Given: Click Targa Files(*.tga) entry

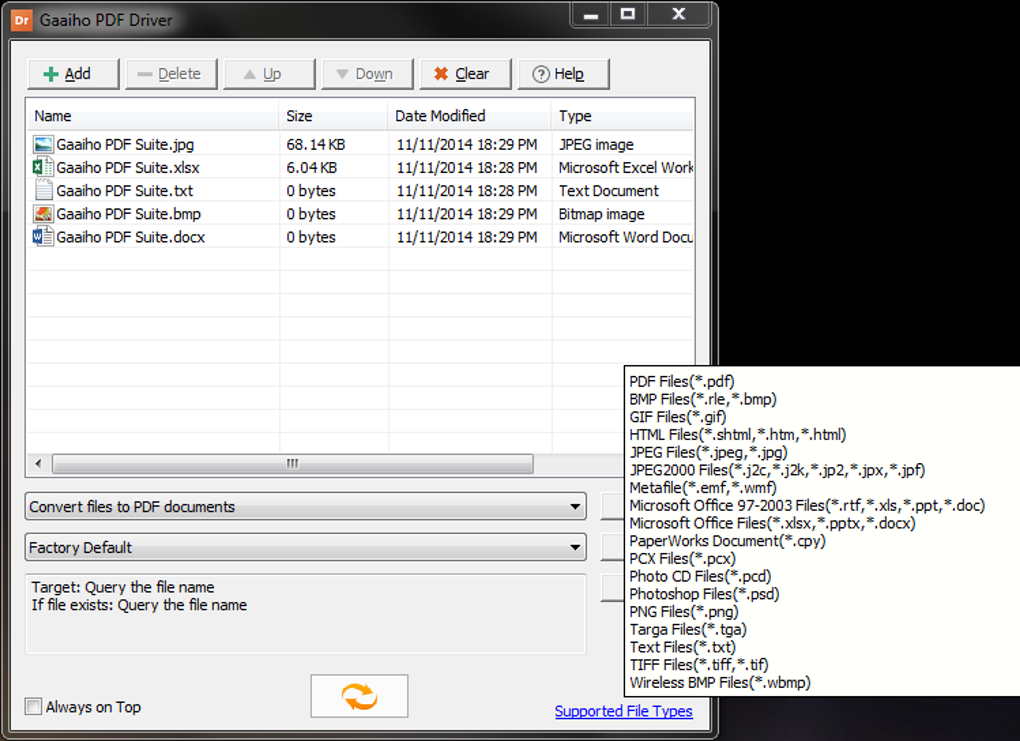Looking at the screenshot, I should coord(688,629).
